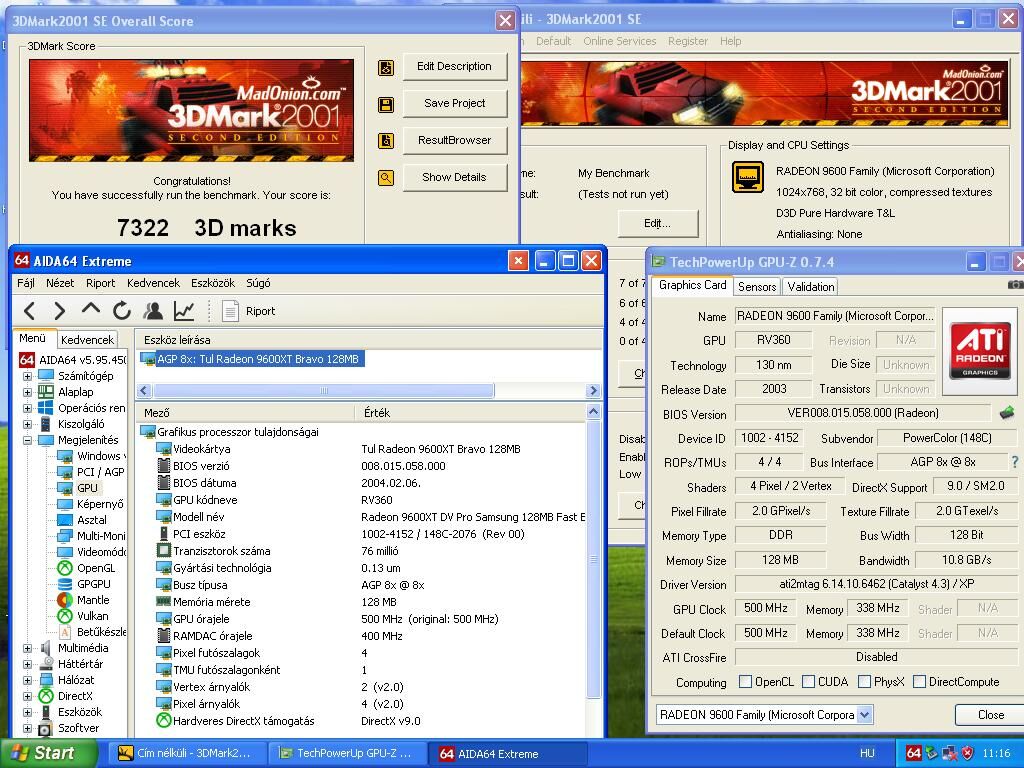Open the AIDA64 graph icon
1024x768 pixels.
pyautogui.click(x=184, y=311)
